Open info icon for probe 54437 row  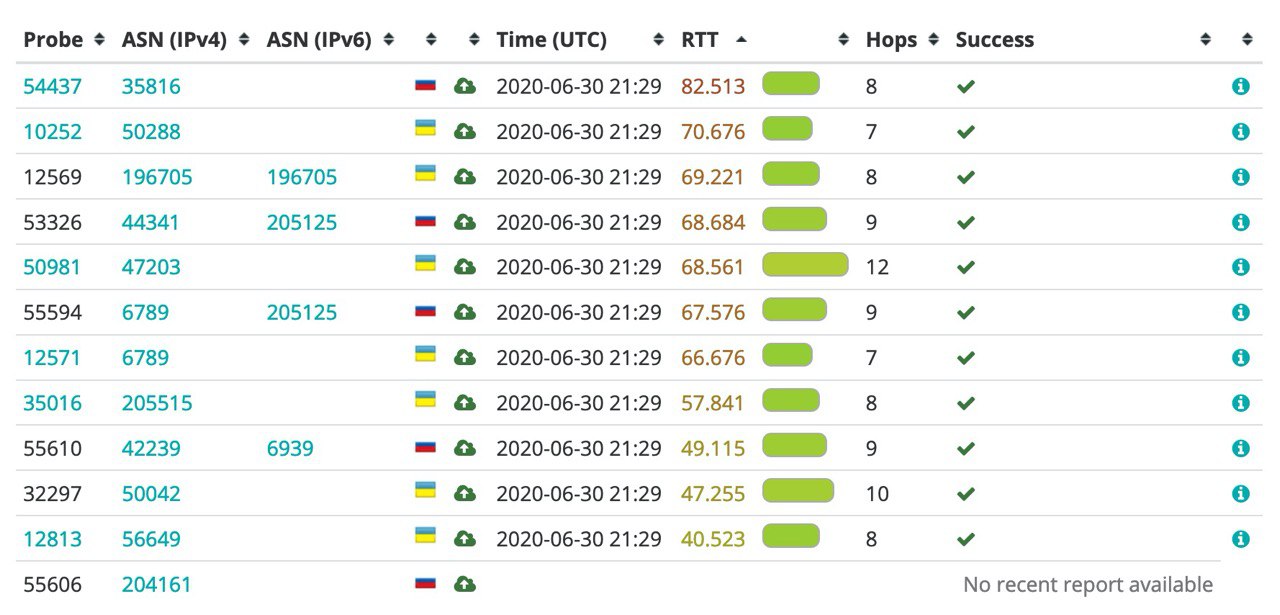pos(1241,87)
